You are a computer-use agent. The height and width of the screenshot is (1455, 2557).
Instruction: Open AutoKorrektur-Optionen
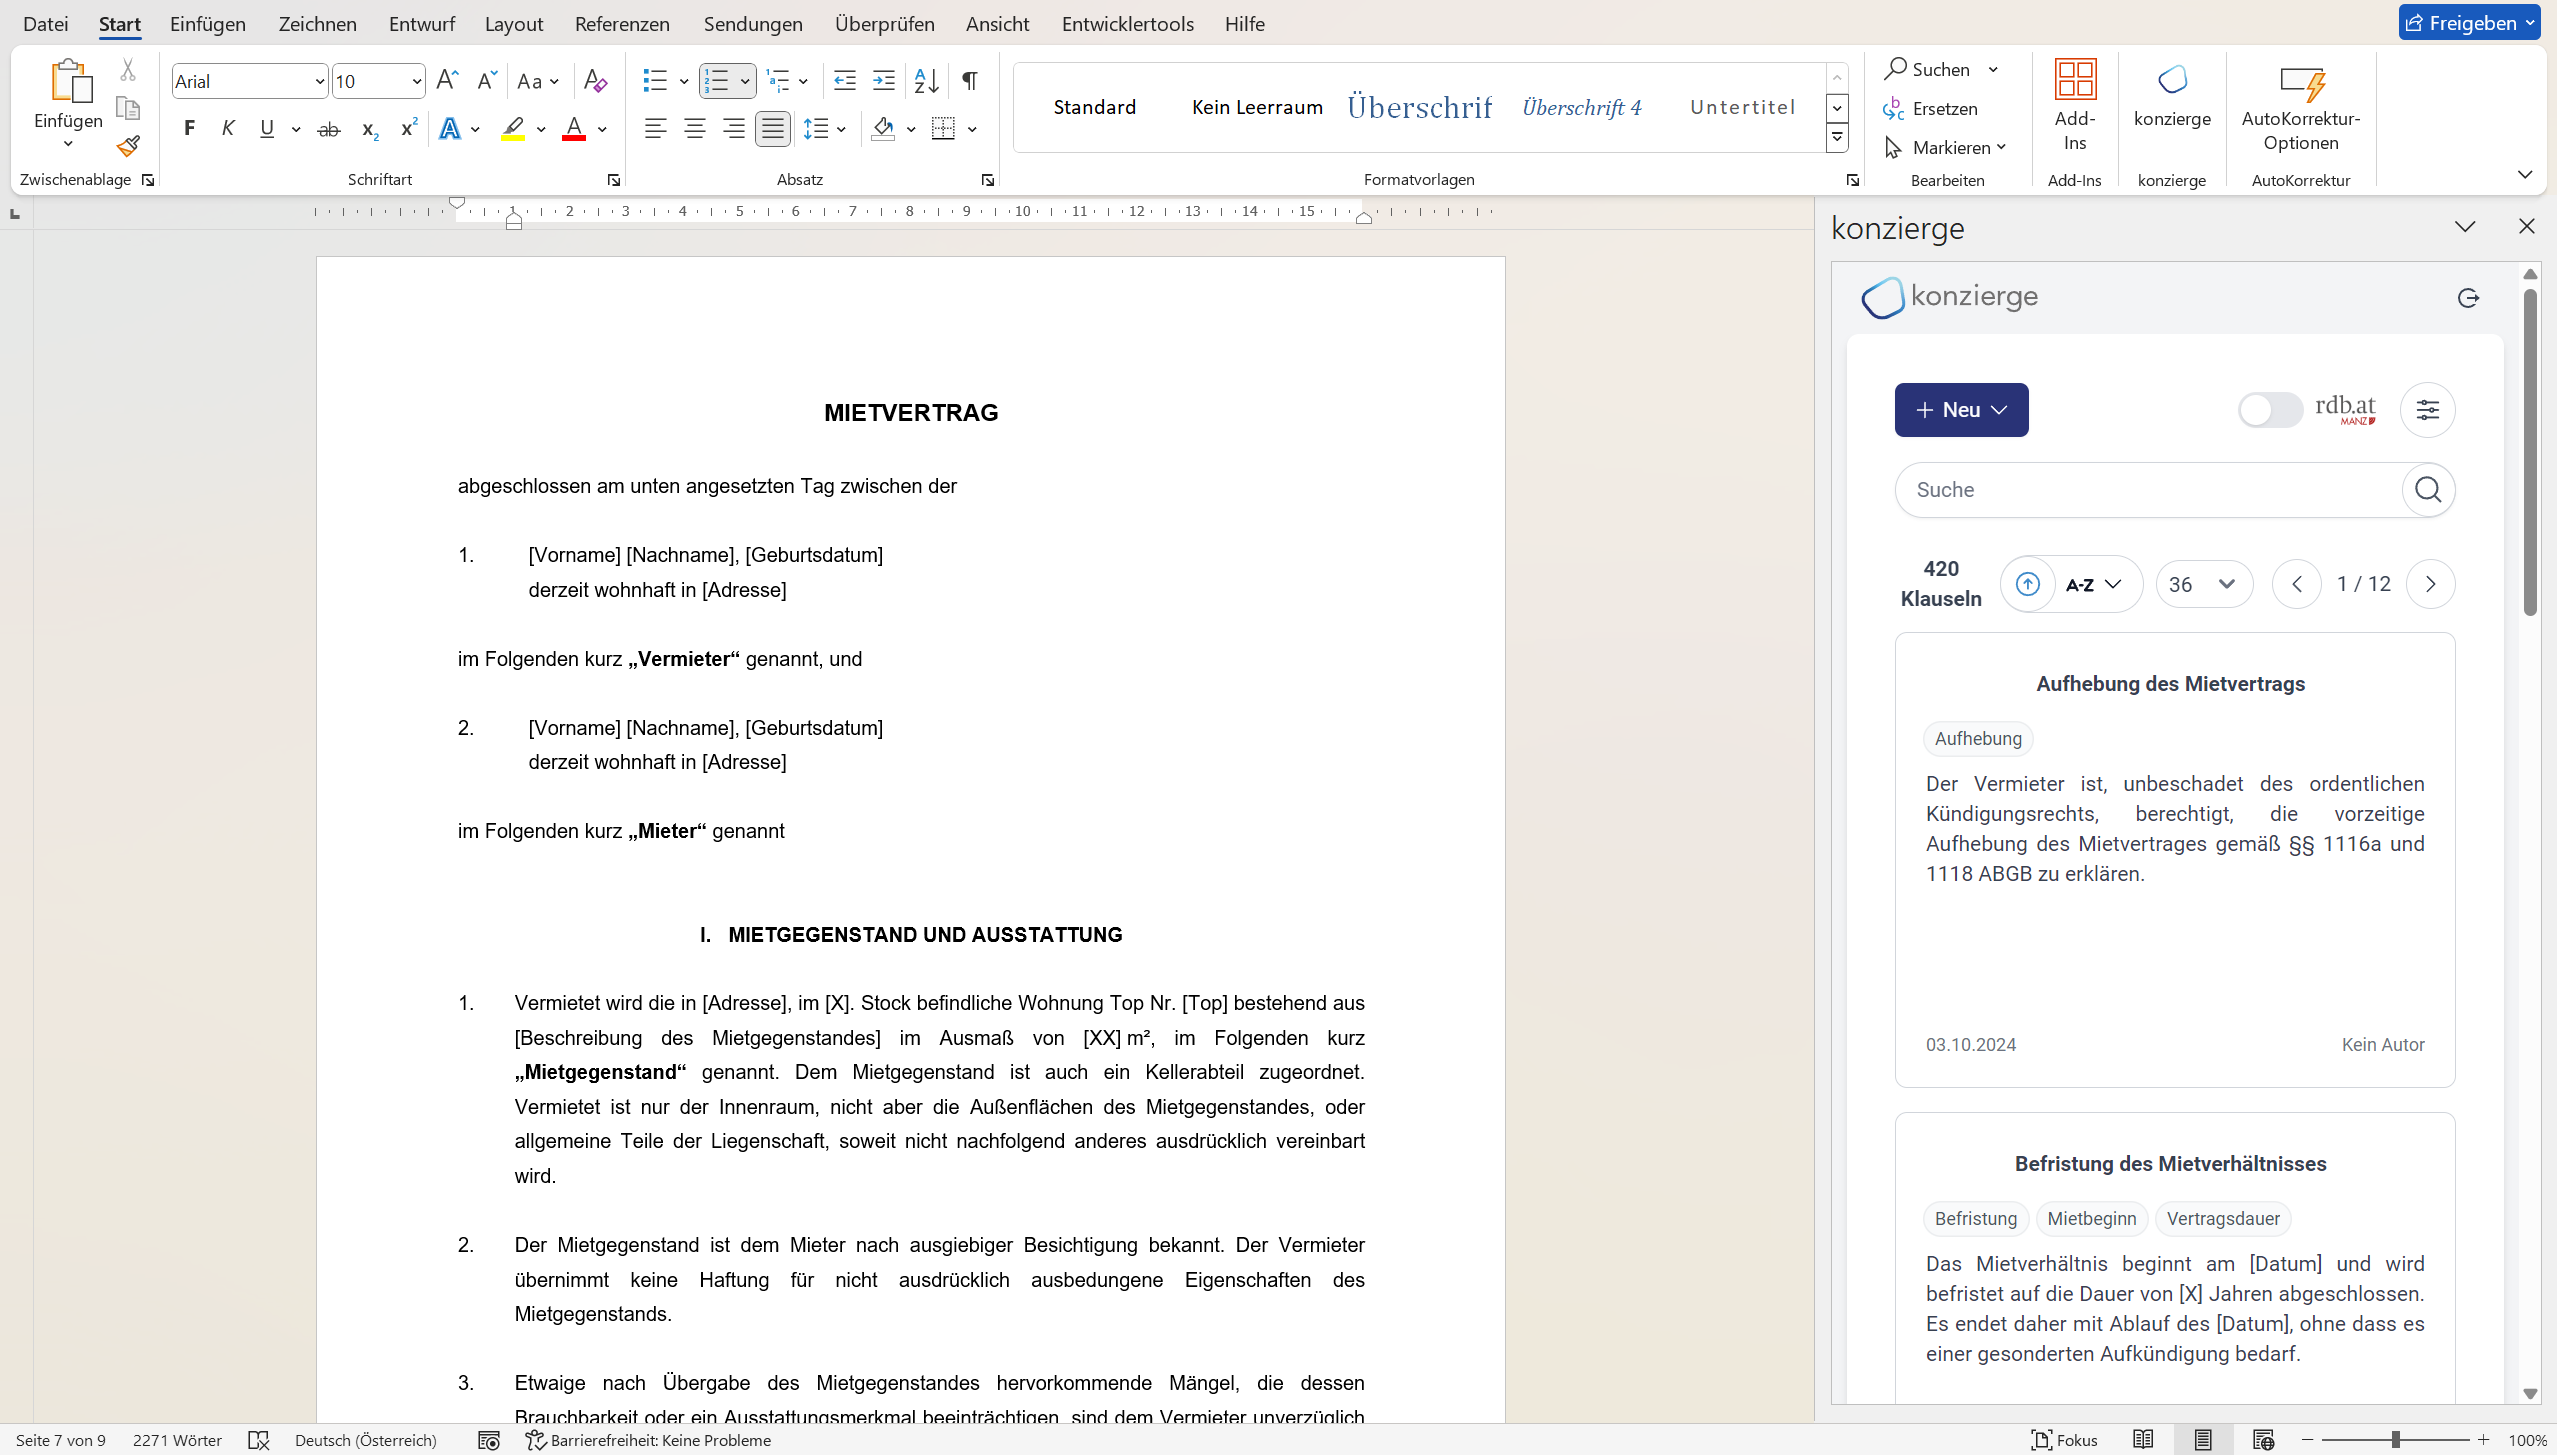coord(2301,108)
